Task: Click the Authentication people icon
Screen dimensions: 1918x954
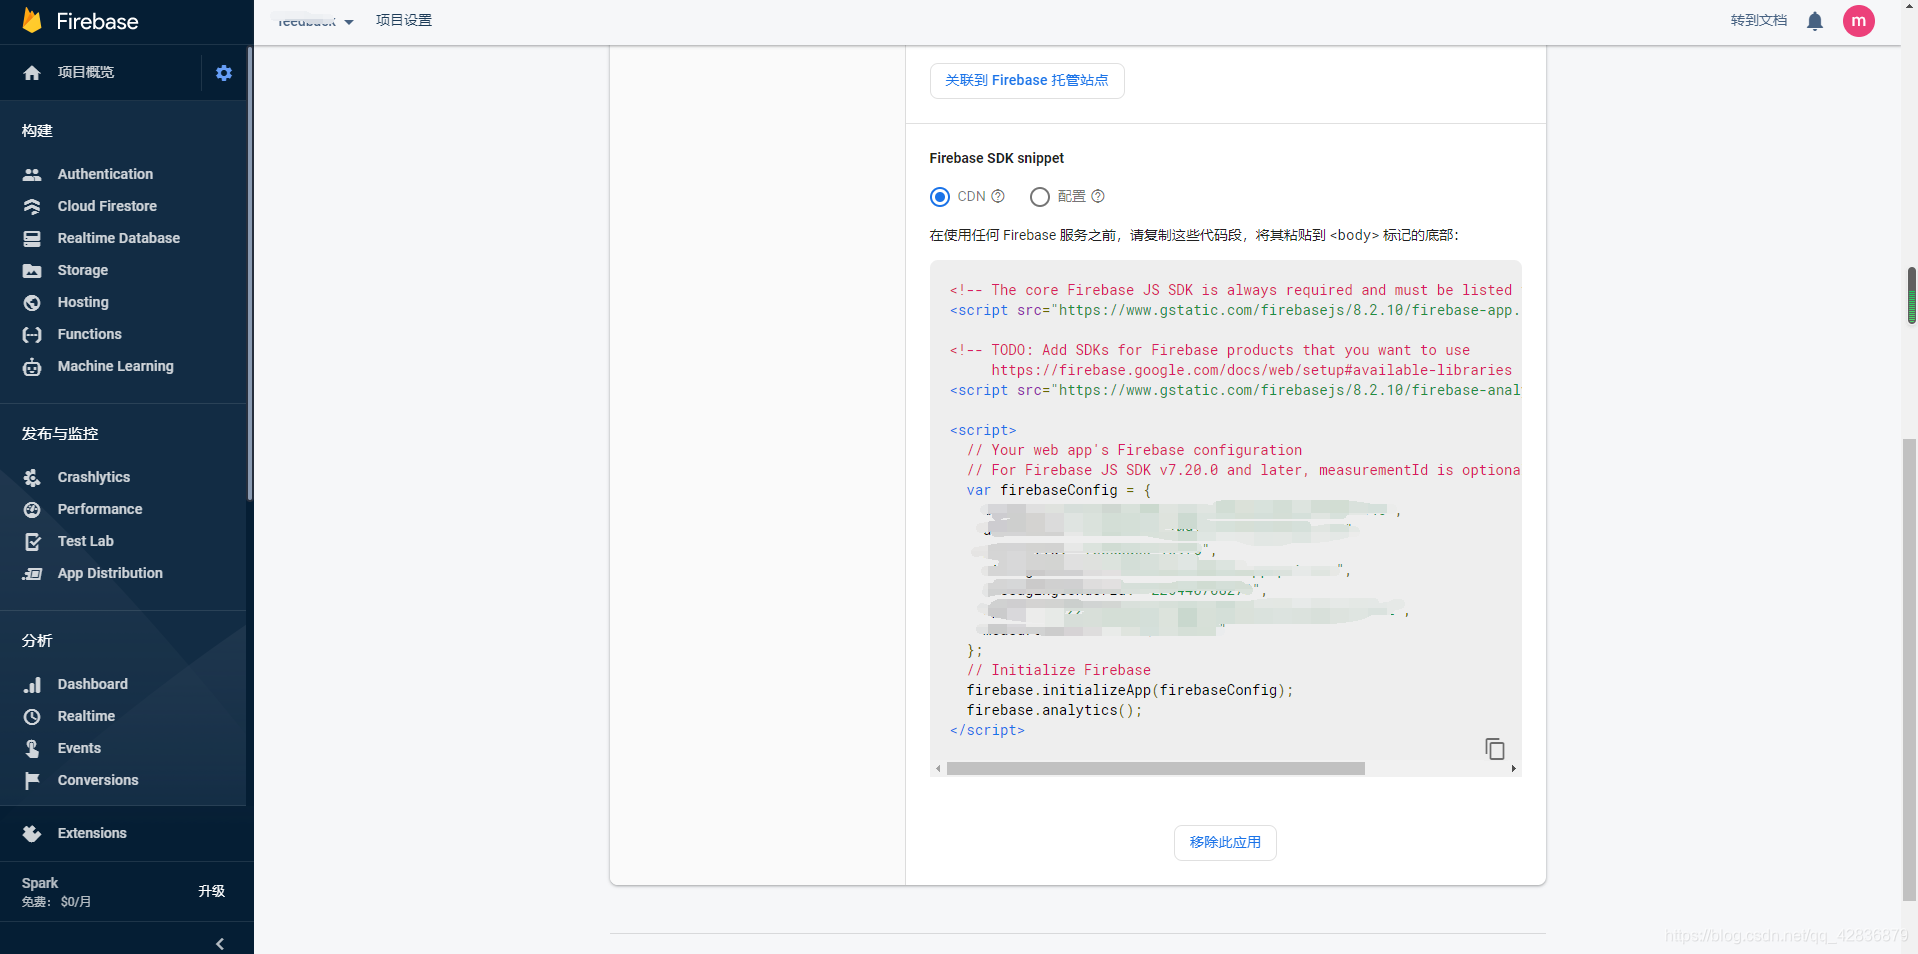Action: [x=32, y=174]
